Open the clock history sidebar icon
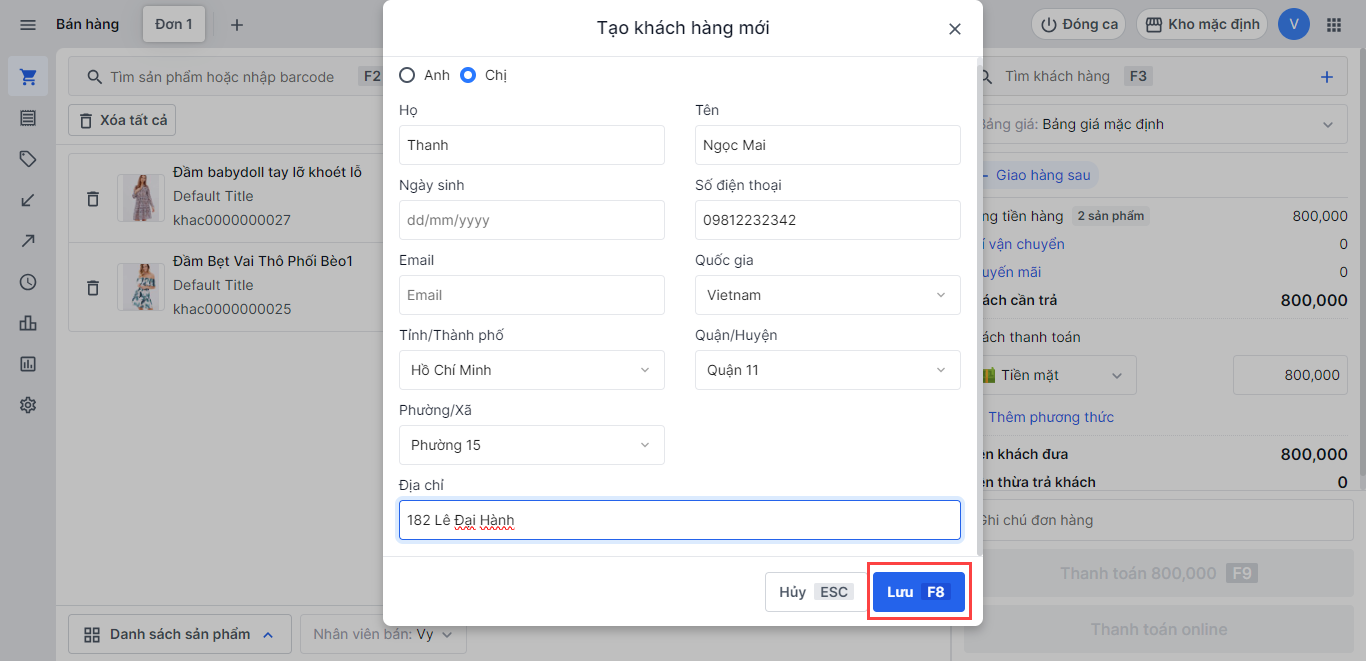1366x661 pixels. [x=28, y=282]
